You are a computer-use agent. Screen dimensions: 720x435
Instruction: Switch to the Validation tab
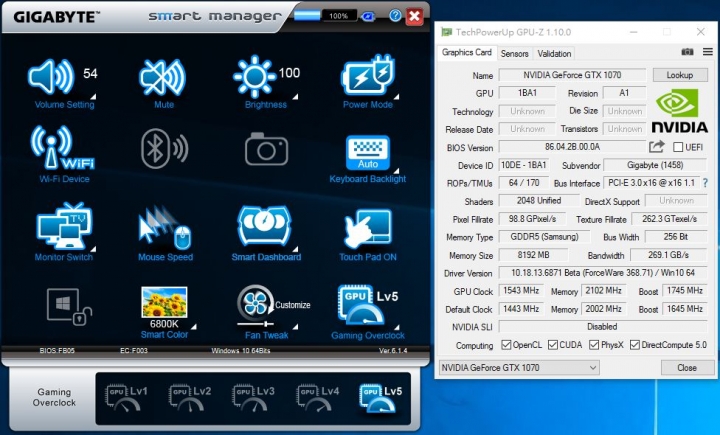tap(554, 54)
